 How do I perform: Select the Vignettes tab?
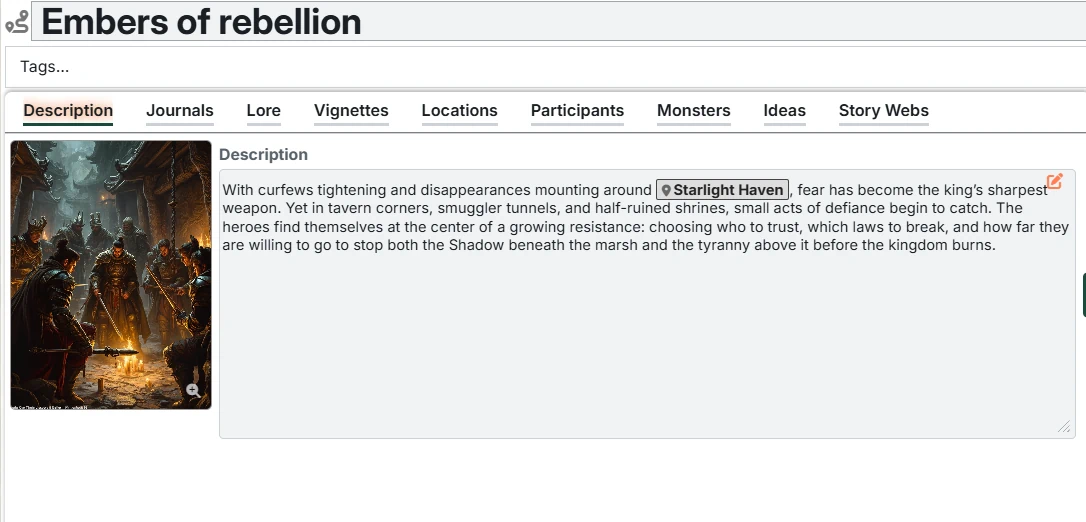tap(351, 111)
